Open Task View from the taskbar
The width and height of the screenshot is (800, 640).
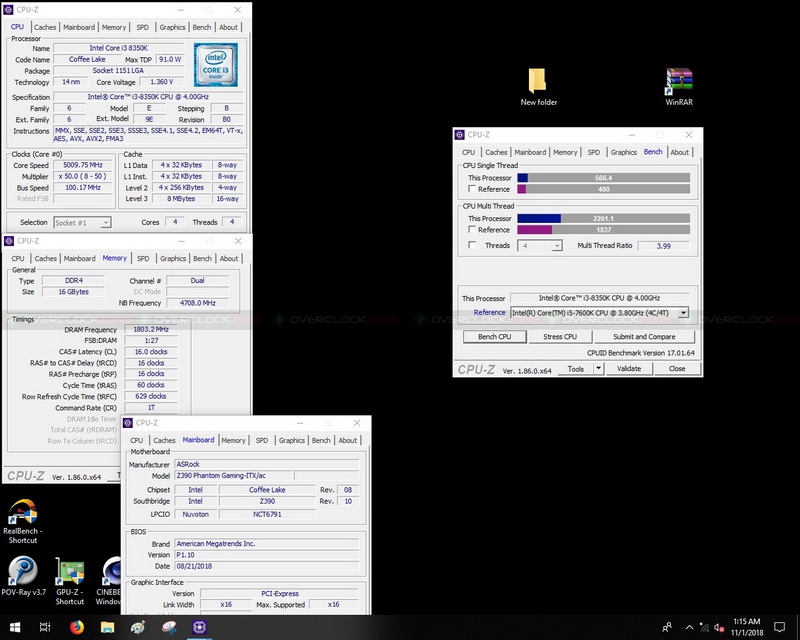45,627
